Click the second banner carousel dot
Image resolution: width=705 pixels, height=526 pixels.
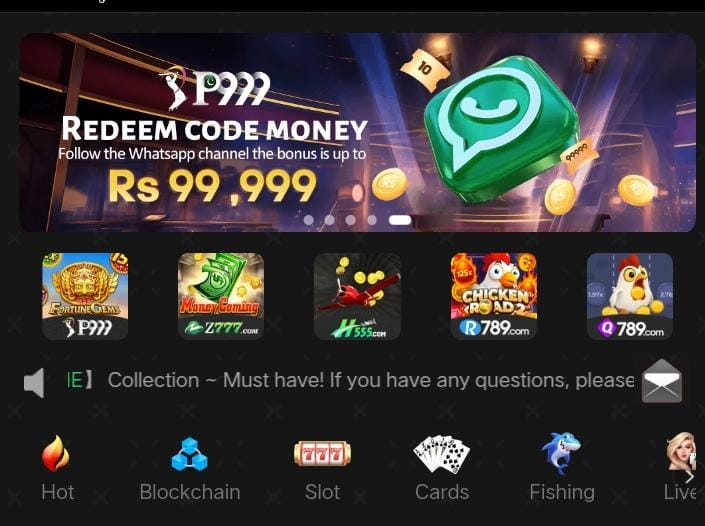(x=330, y=220)
